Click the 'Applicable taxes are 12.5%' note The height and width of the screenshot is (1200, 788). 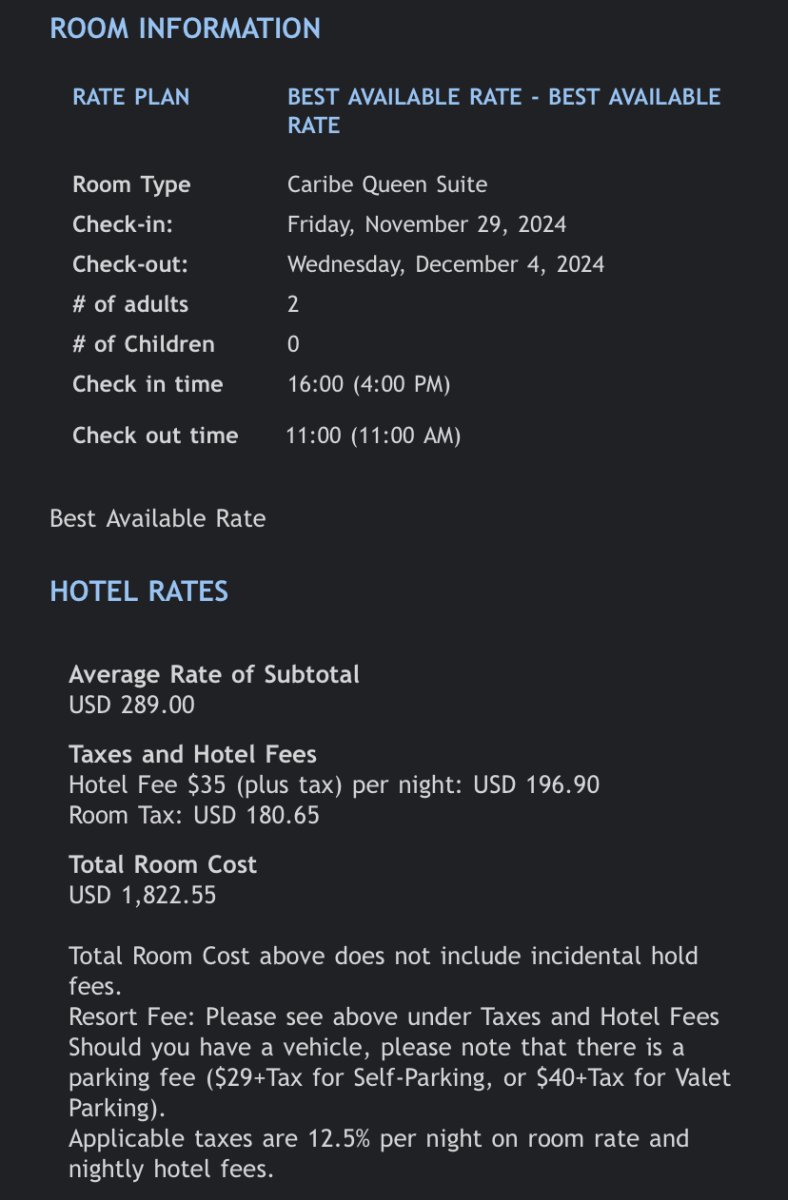(378, 1138)
